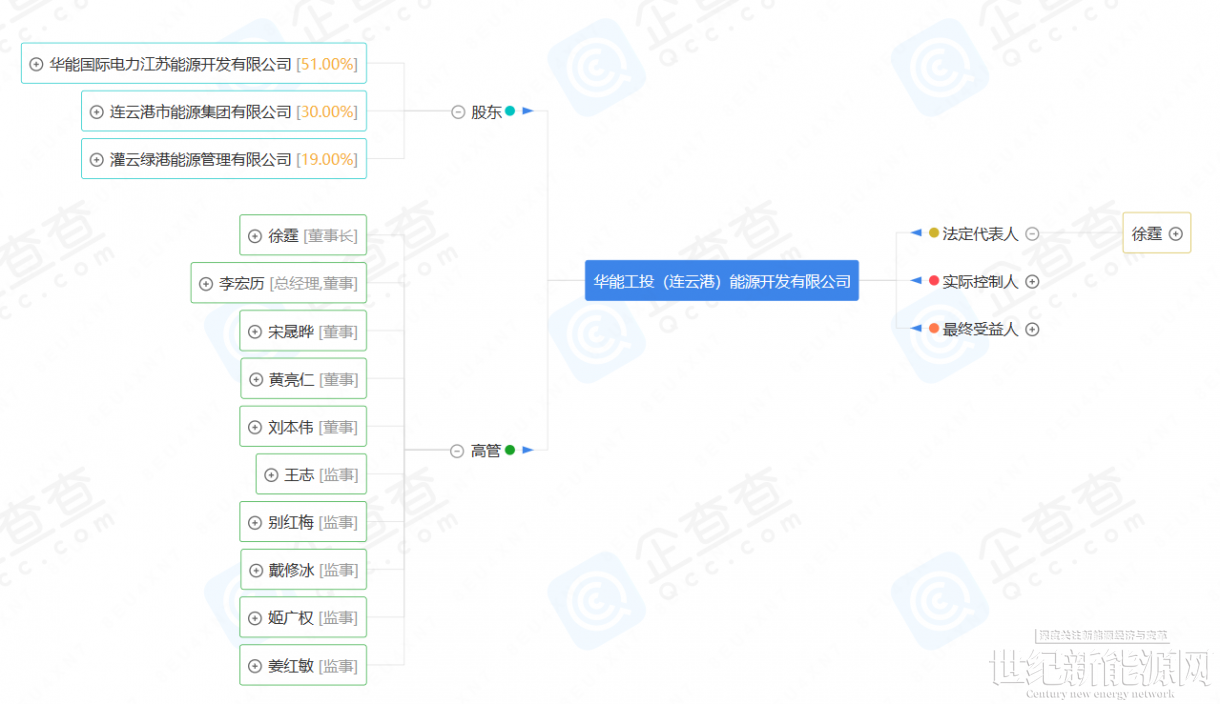
Task: Expand plus icon beside 姜红敏
Action: pos(255,666)
